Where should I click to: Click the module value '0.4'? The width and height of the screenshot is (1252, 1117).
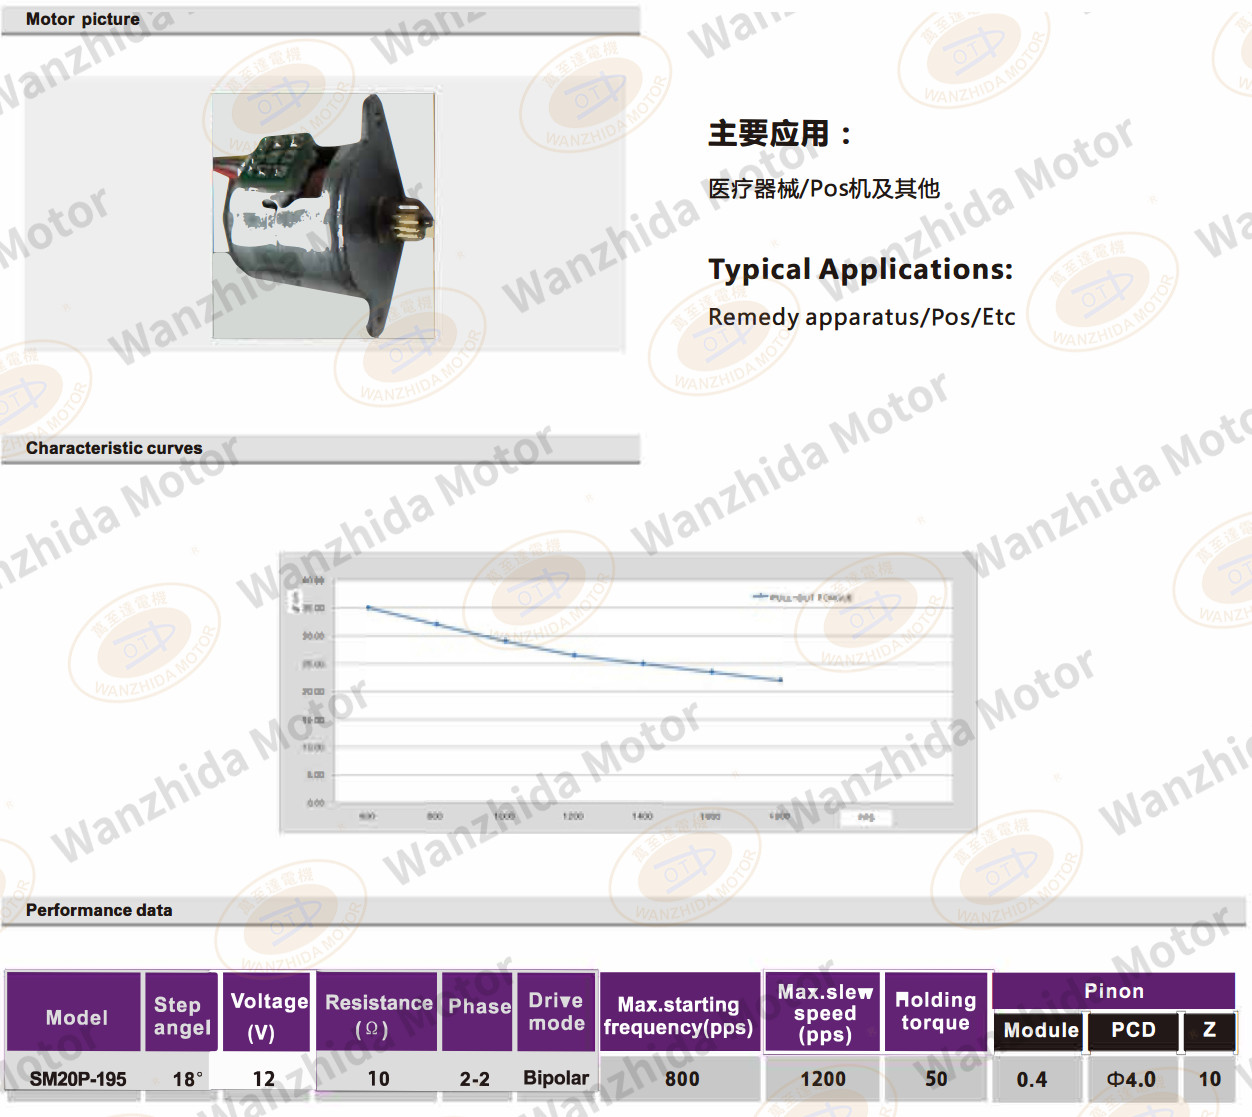pyautogui.click(x=1032, y=1079)
